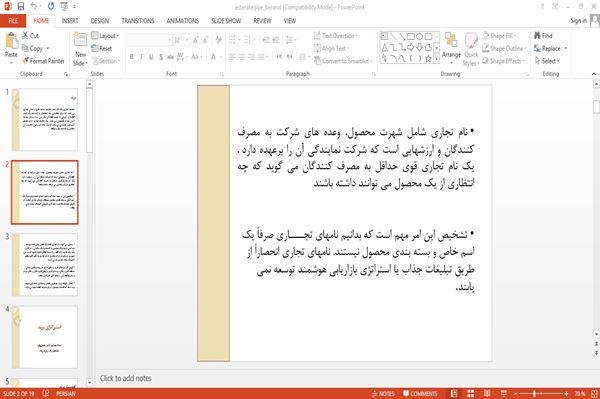Switch to the ANIMATIONS tab
Viewport: 600px width, 399px height.
point(183,21)
